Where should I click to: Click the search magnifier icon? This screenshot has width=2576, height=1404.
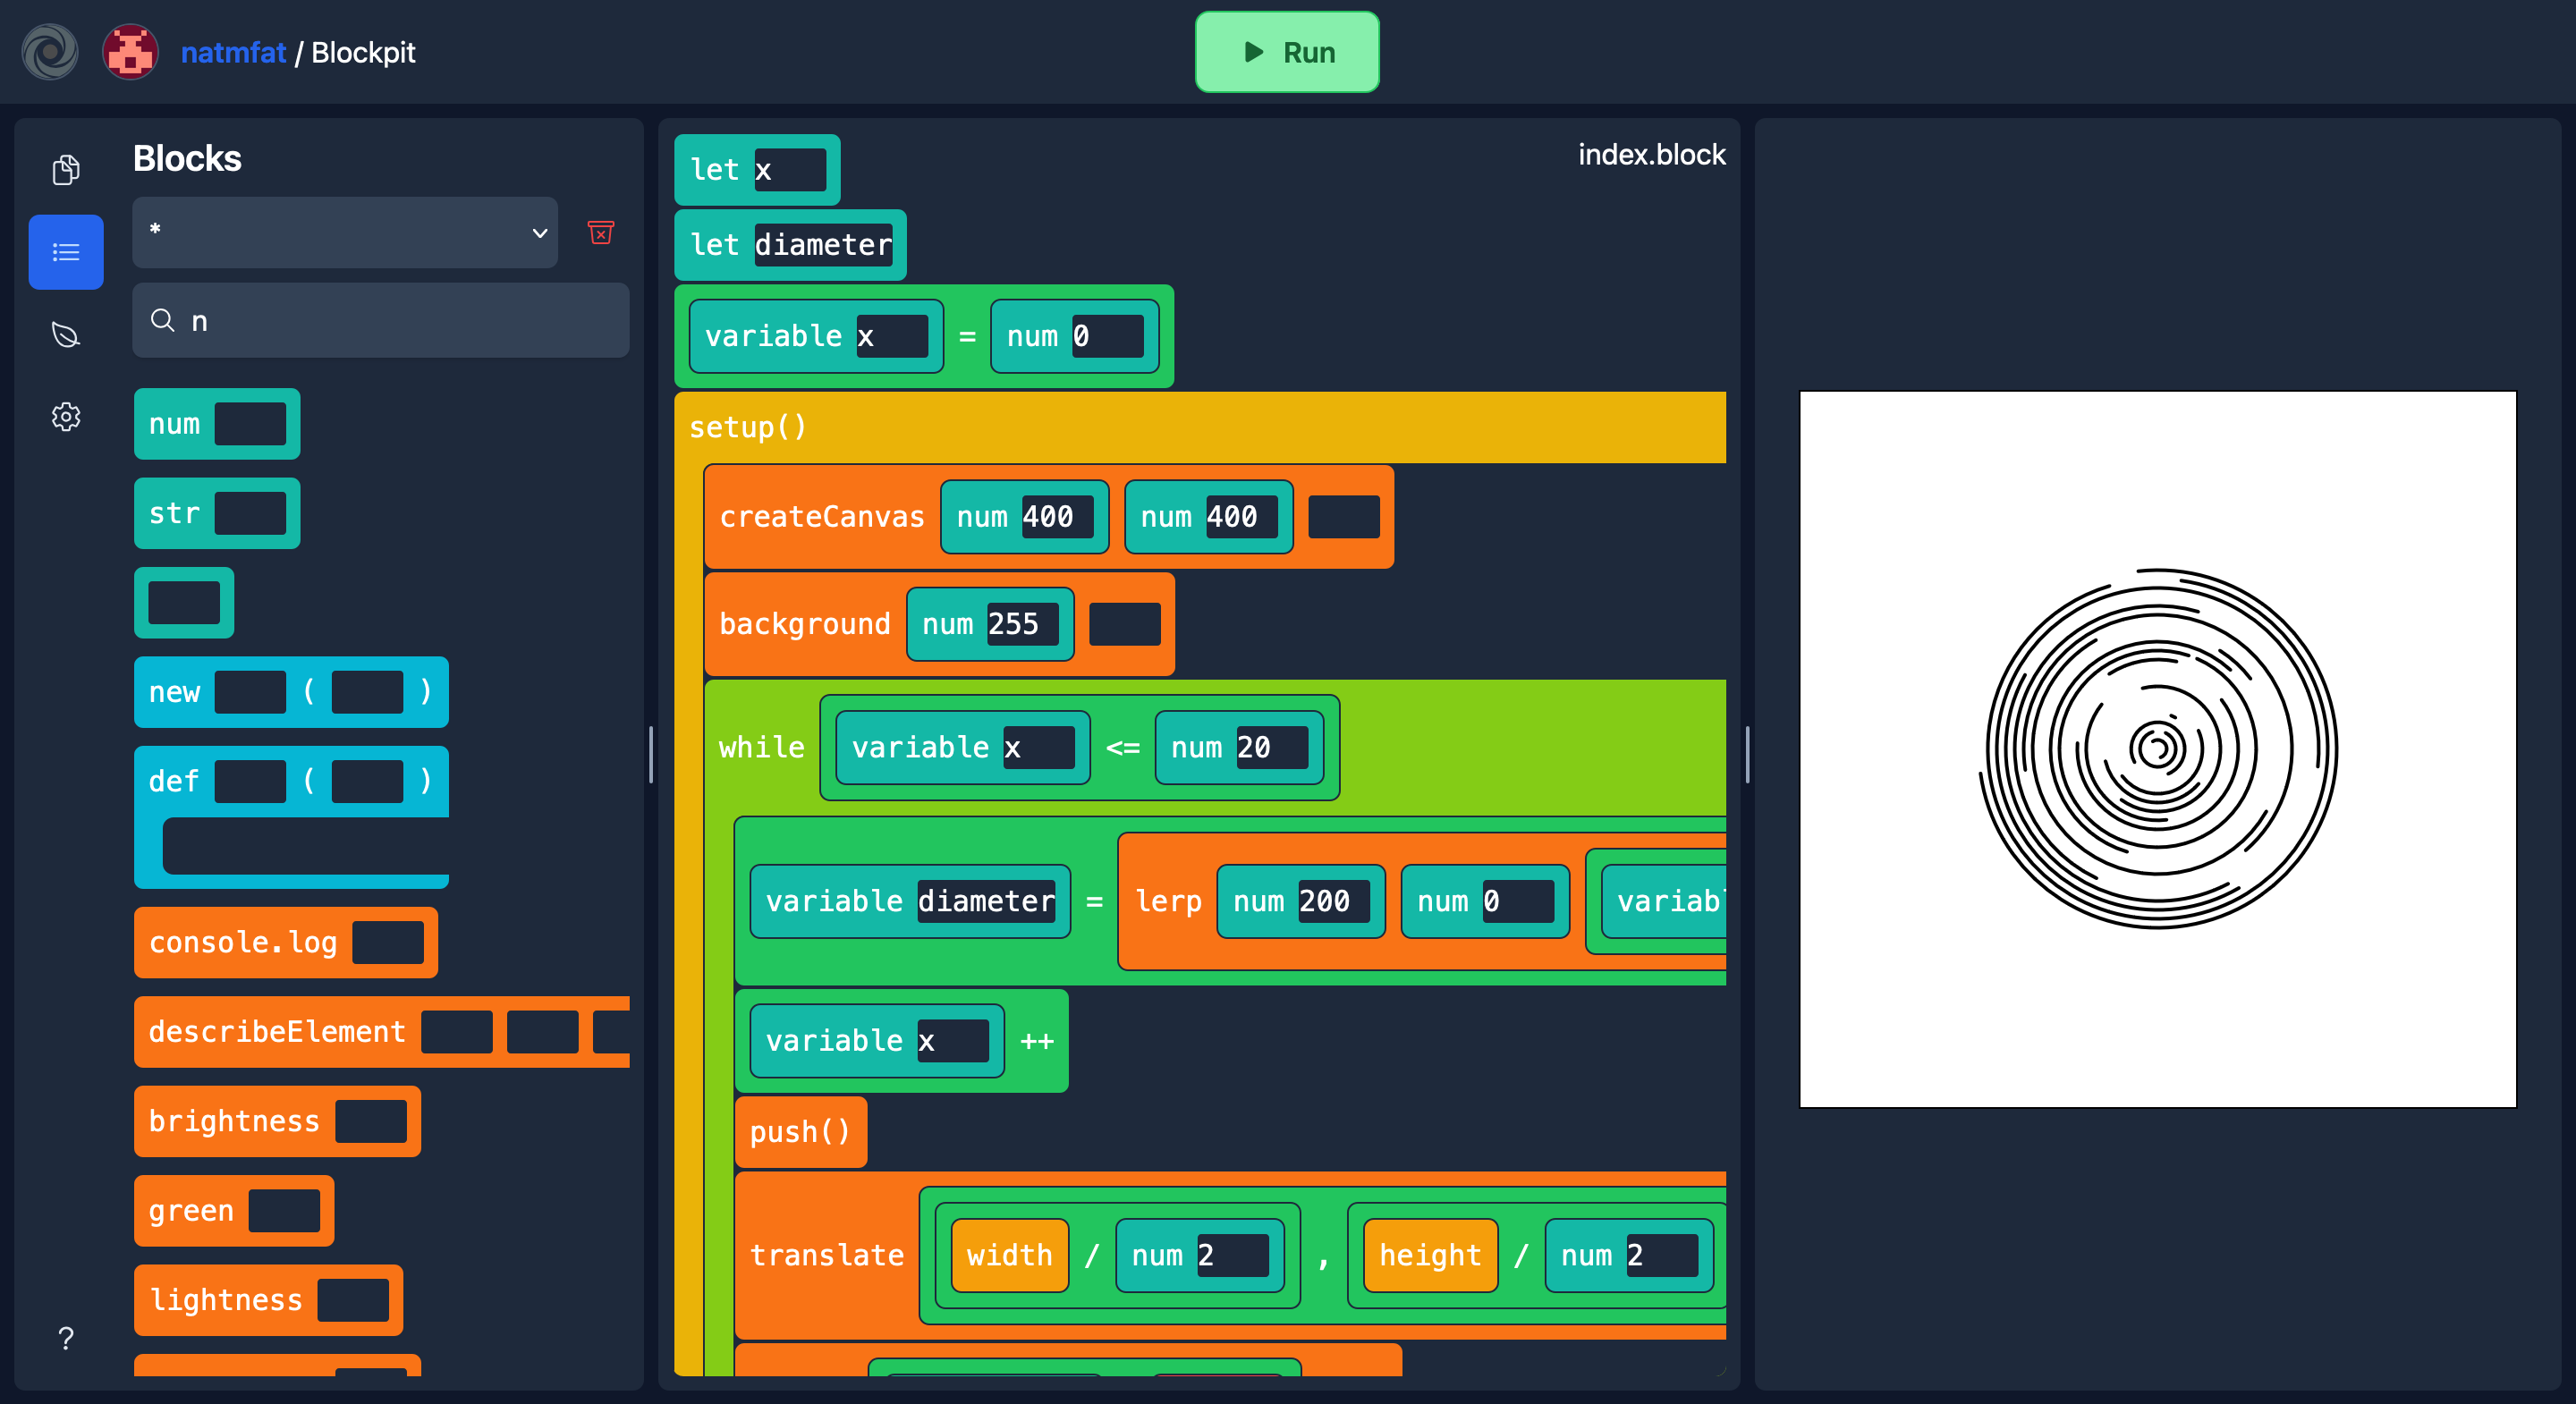point(162,320)
